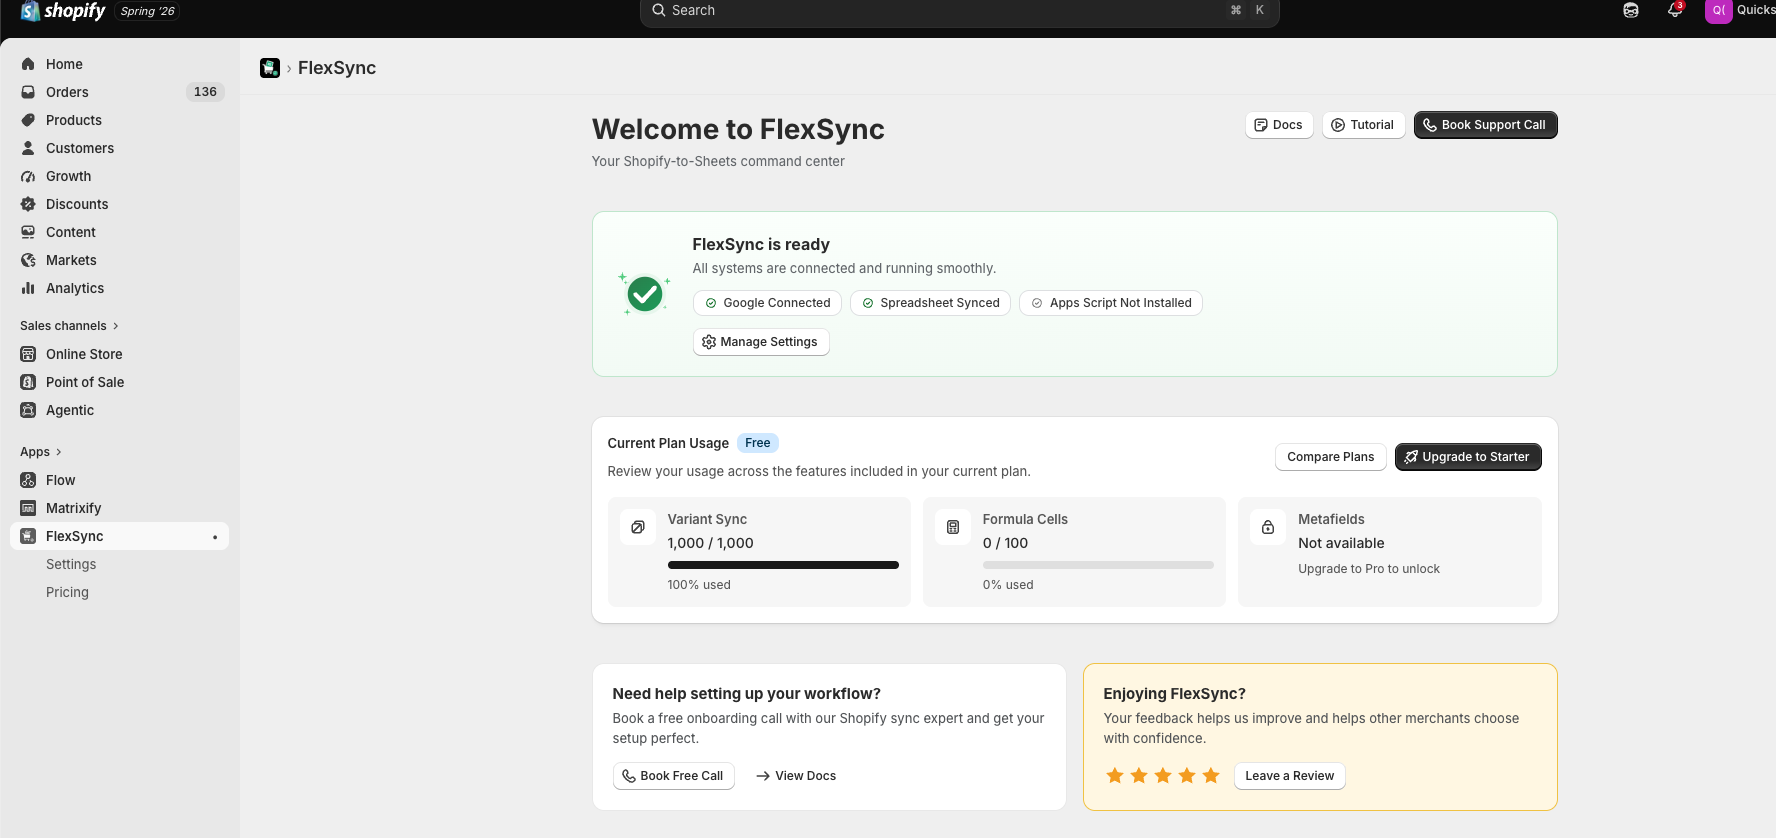
Task: Click the FlexSync app icon in sidebar
Action: [28, 536]
